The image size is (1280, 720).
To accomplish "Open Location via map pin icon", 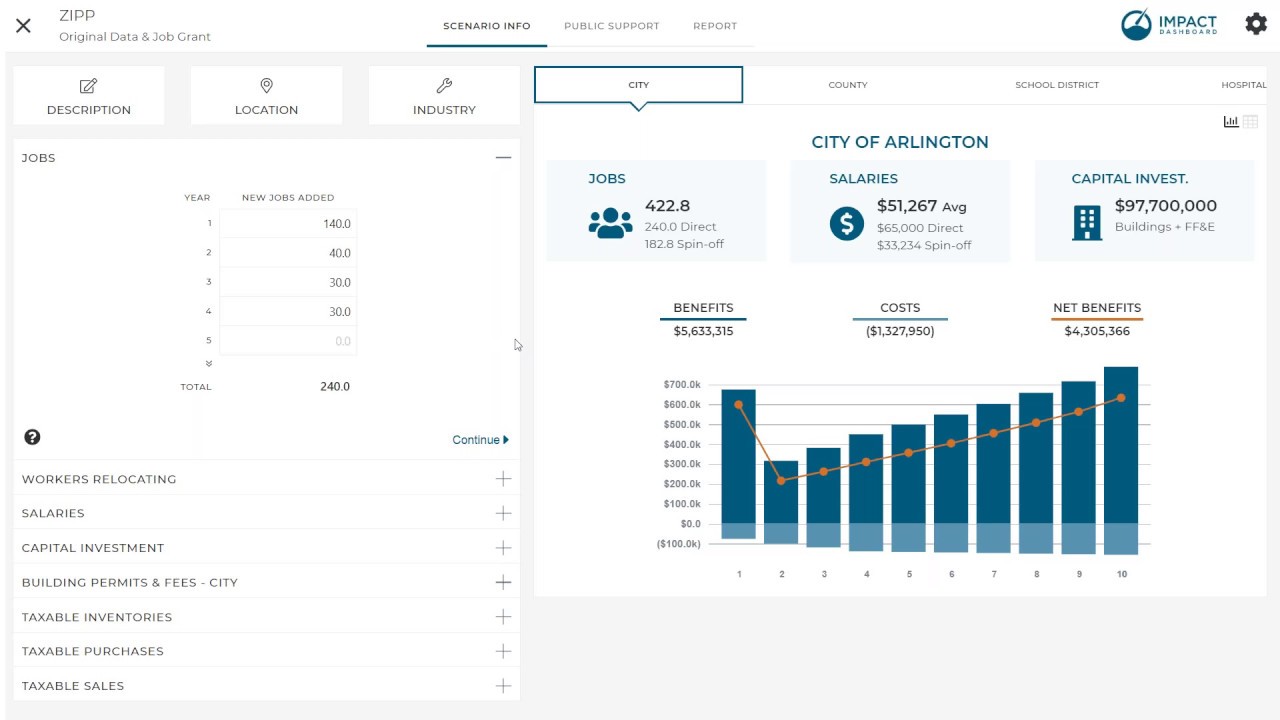I will [266, 86].
